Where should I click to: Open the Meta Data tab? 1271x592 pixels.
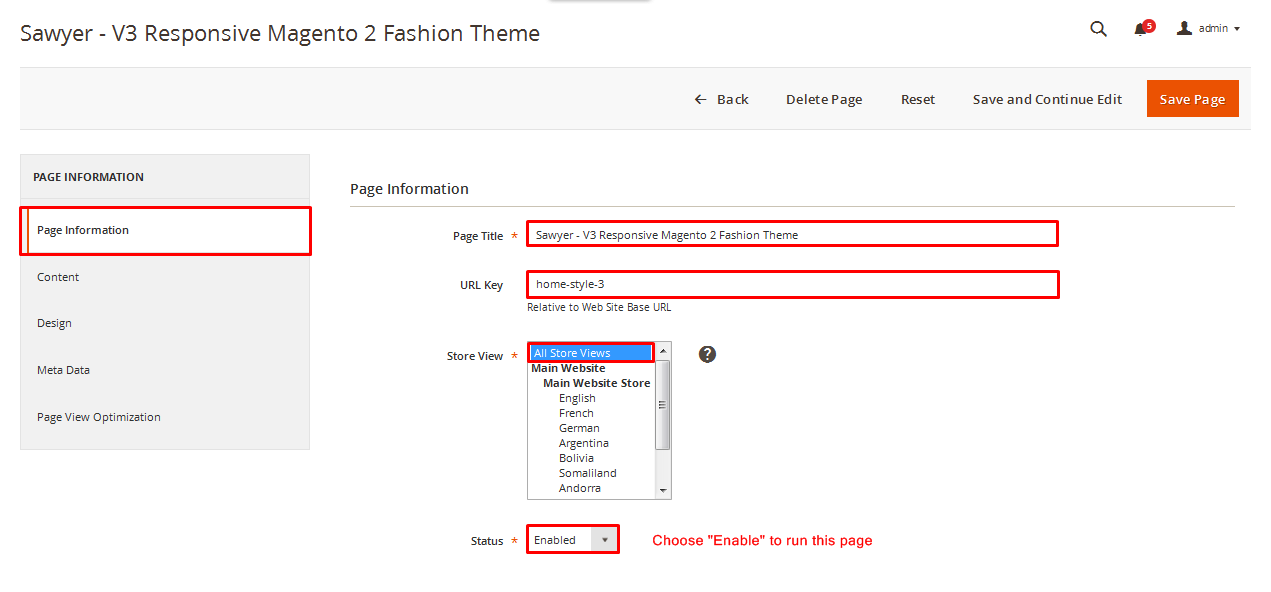63,370
